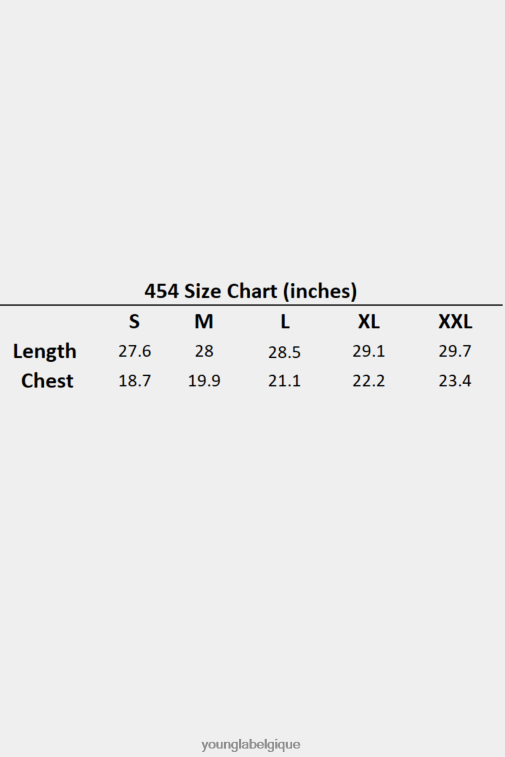This screenshot has height=757, width=505.
Task: Click the 29.1 length value for XL
Action: tap(369, 351)
